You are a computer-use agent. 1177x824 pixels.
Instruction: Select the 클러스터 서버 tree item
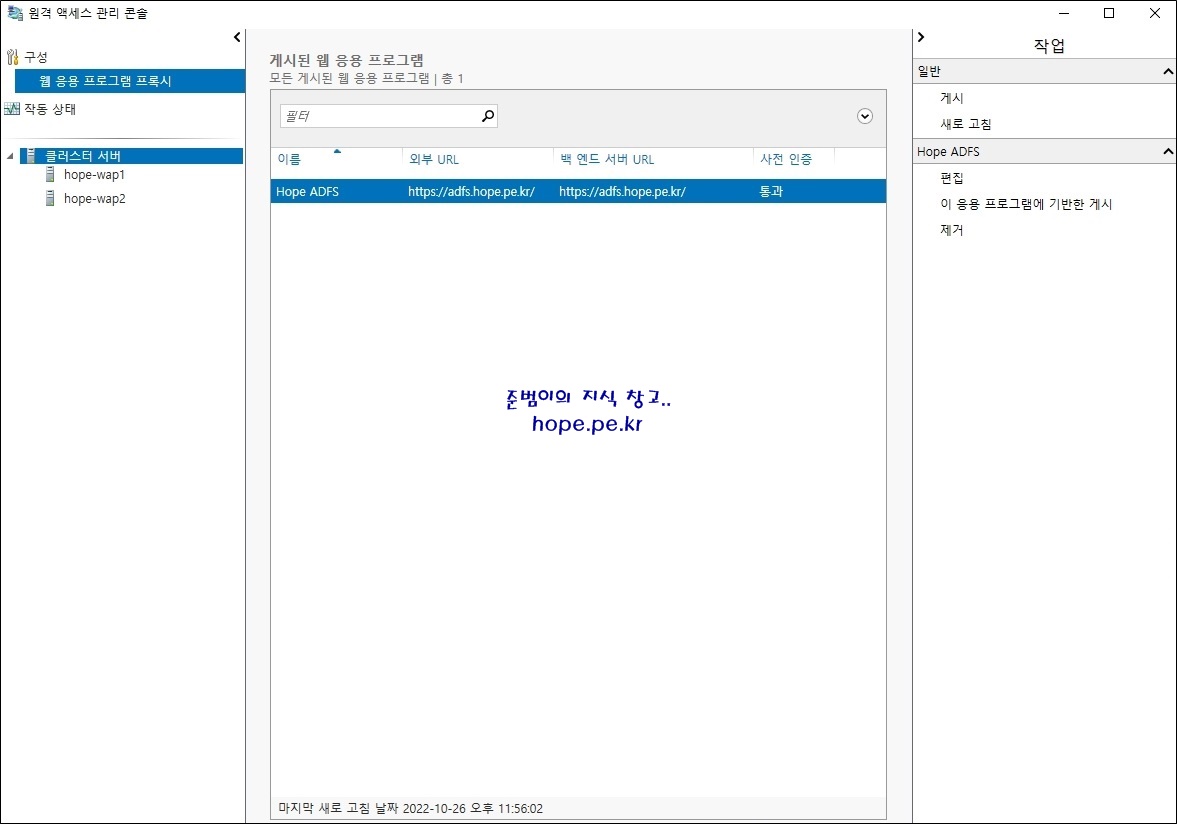[x=131, y=155]
